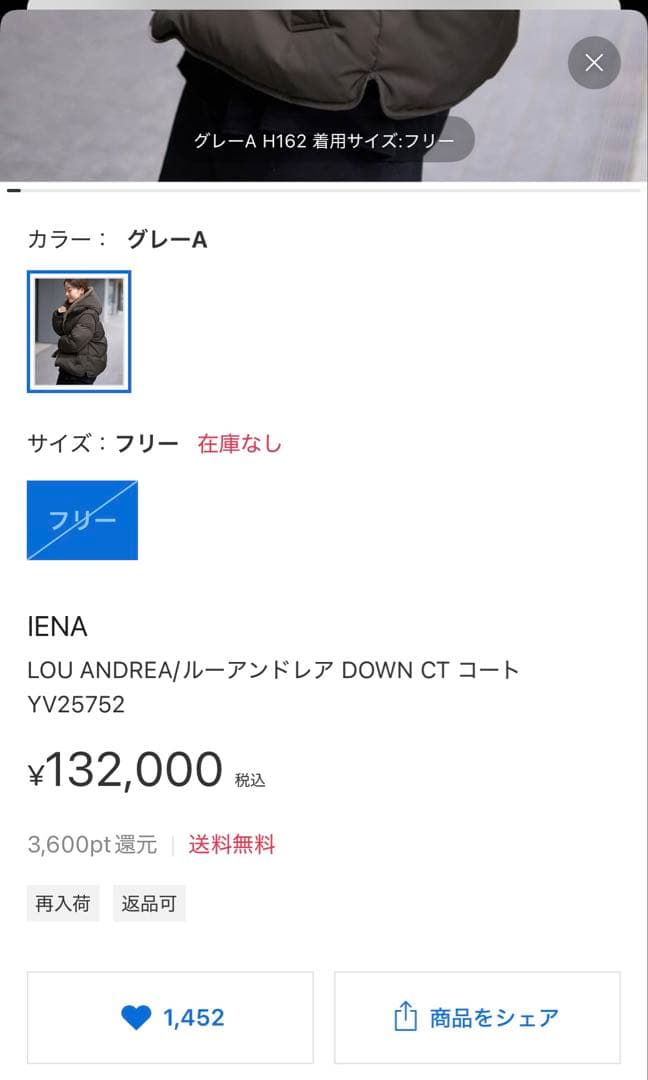Tap the 返品可 returns tag
This screenshot has width=648, height=1080.
click(150, 903)
